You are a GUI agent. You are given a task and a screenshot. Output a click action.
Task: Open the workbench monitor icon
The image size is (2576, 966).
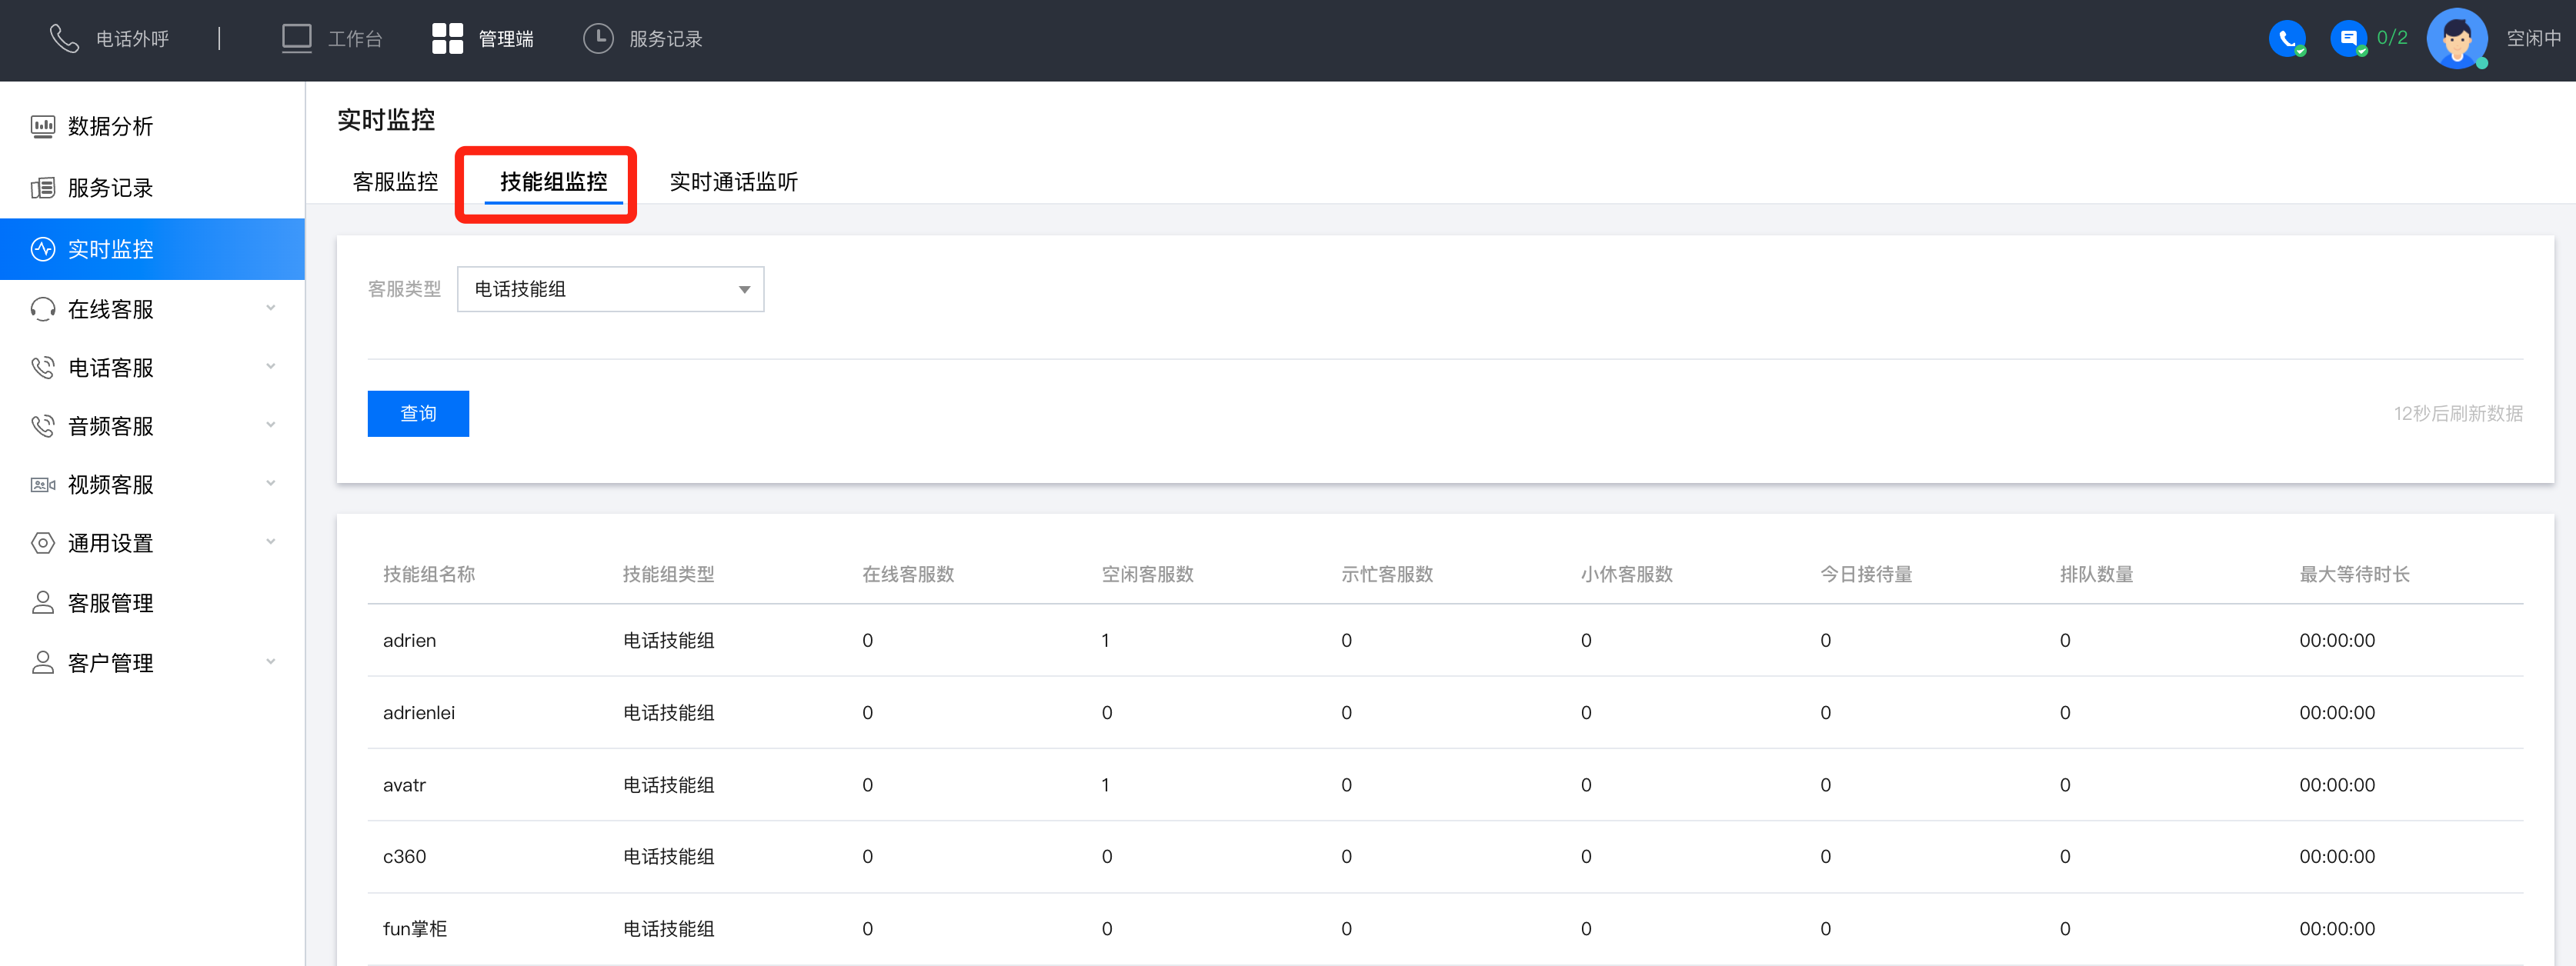(x=297, y=39)
